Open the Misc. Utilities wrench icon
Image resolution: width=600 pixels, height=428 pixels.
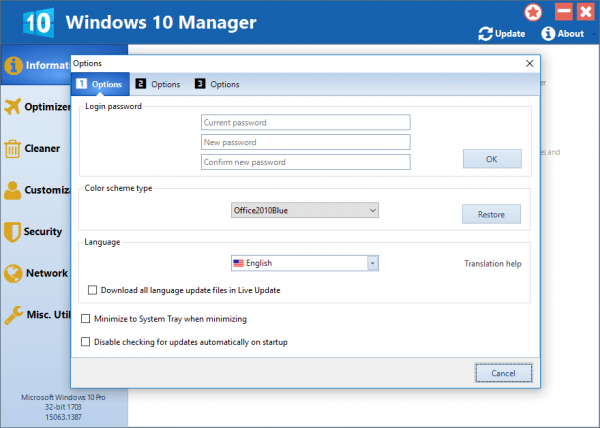point(13,315)
